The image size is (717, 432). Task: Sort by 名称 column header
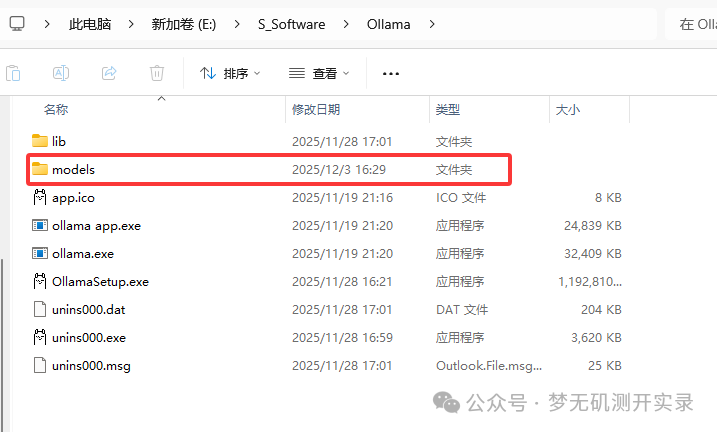tap(56, 110)
